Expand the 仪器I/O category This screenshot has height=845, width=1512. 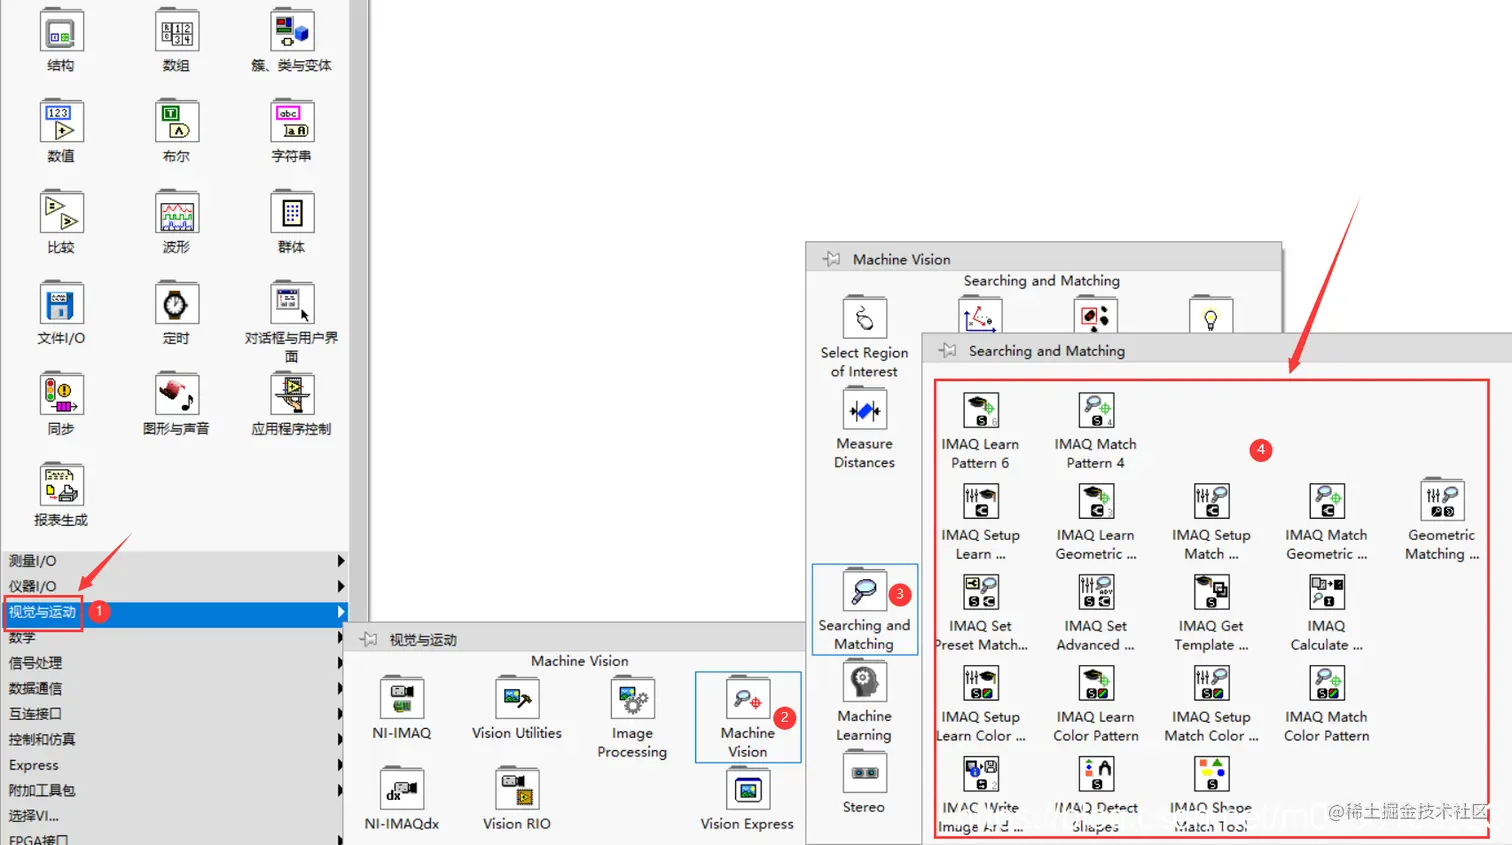click(175, 586)
